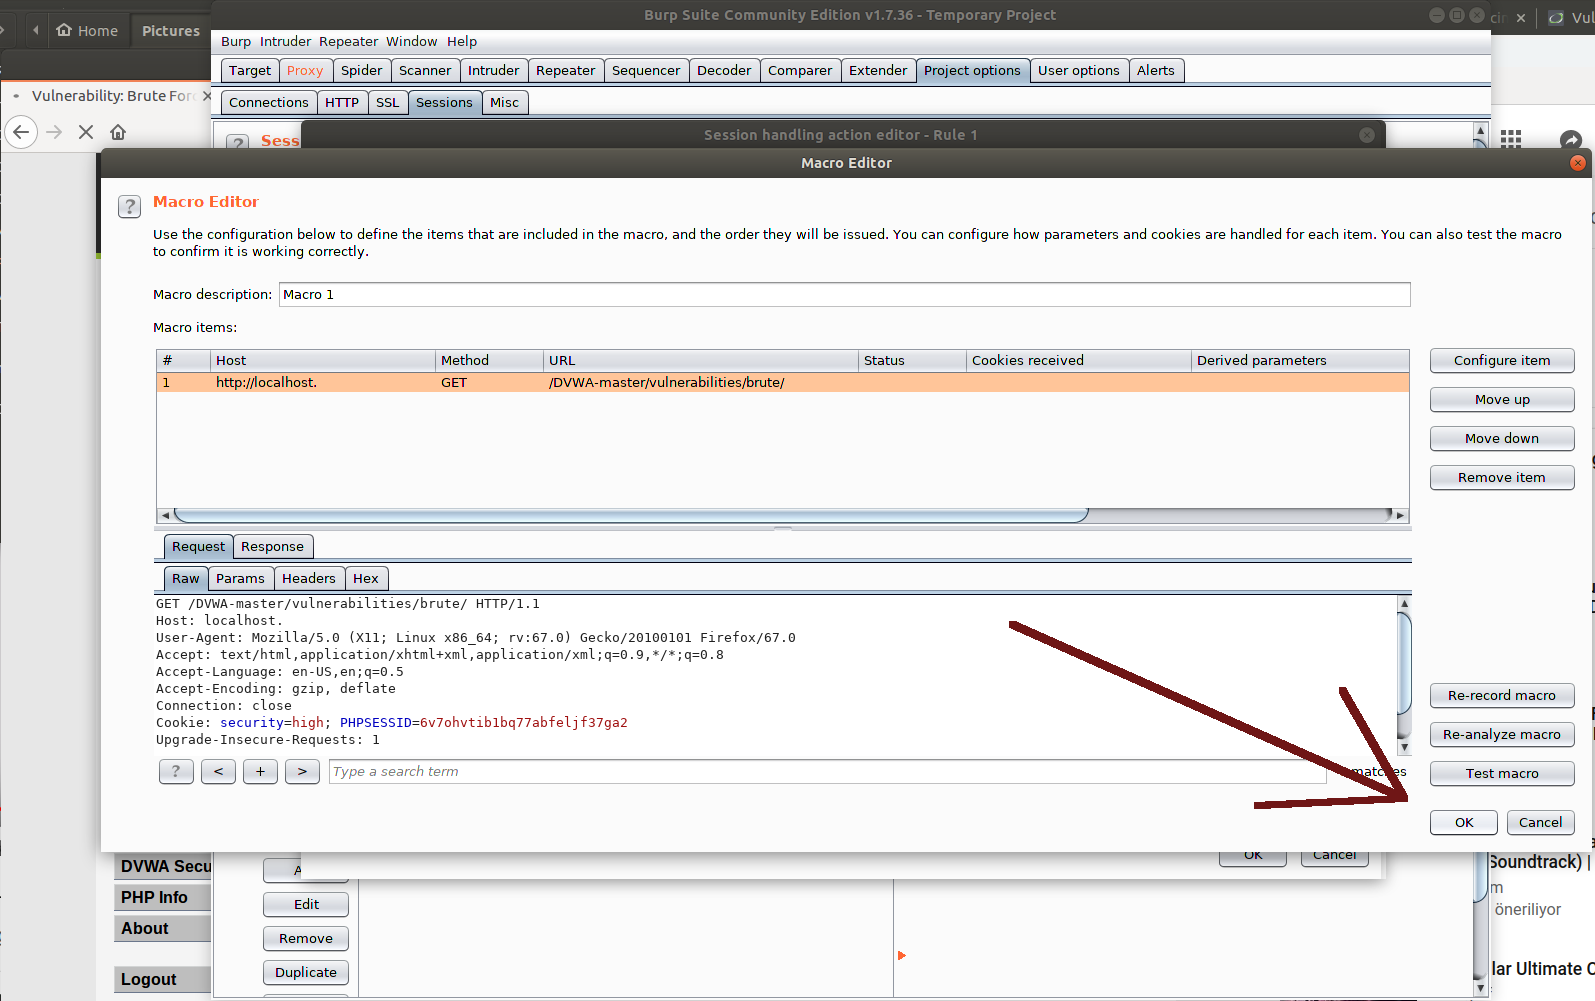Click Configure item button
The height and width of the screenshot is (1001, 1595).
[1502, 360]
